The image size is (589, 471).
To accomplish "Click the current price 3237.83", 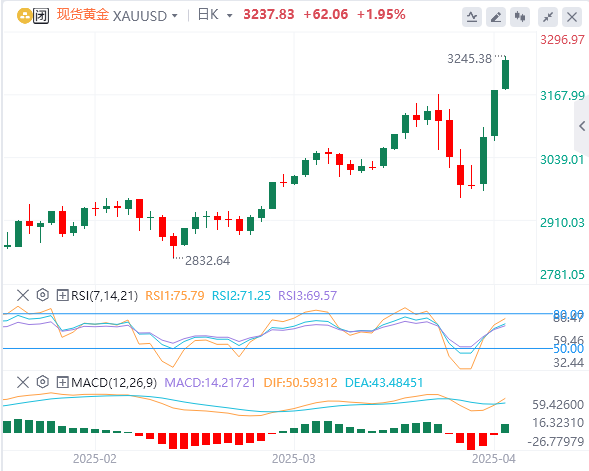I will tap(269, 15).
